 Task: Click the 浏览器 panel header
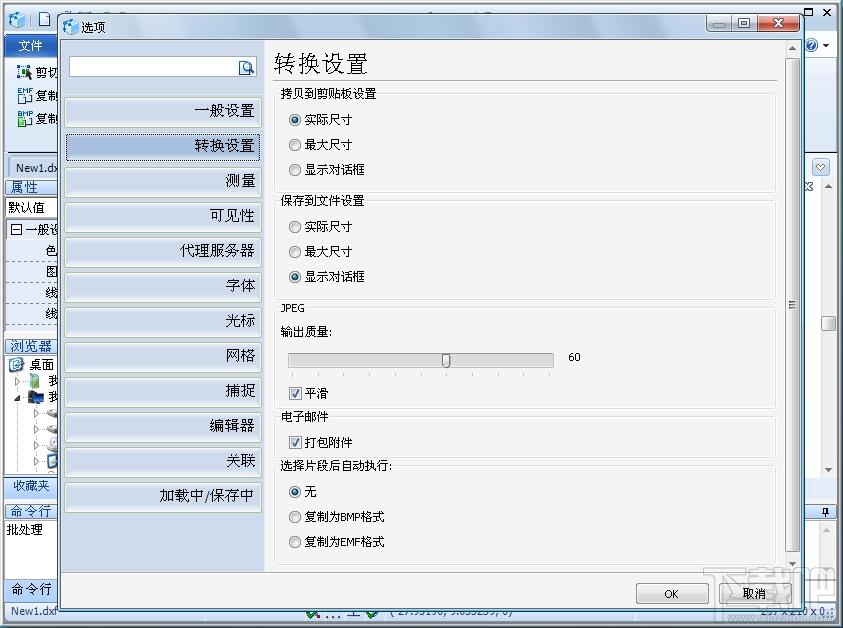tap(31, 346)
